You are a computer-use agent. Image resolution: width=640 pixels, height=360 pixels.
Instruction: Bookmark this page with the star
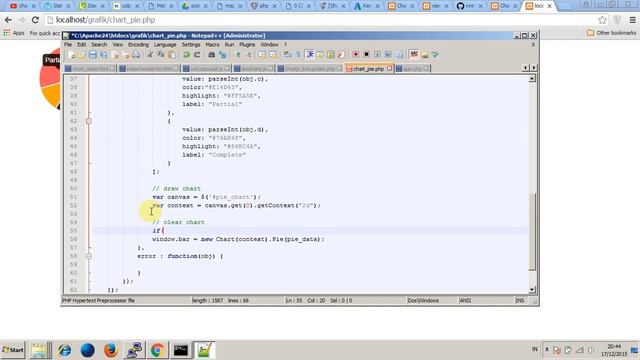(602, 20)
